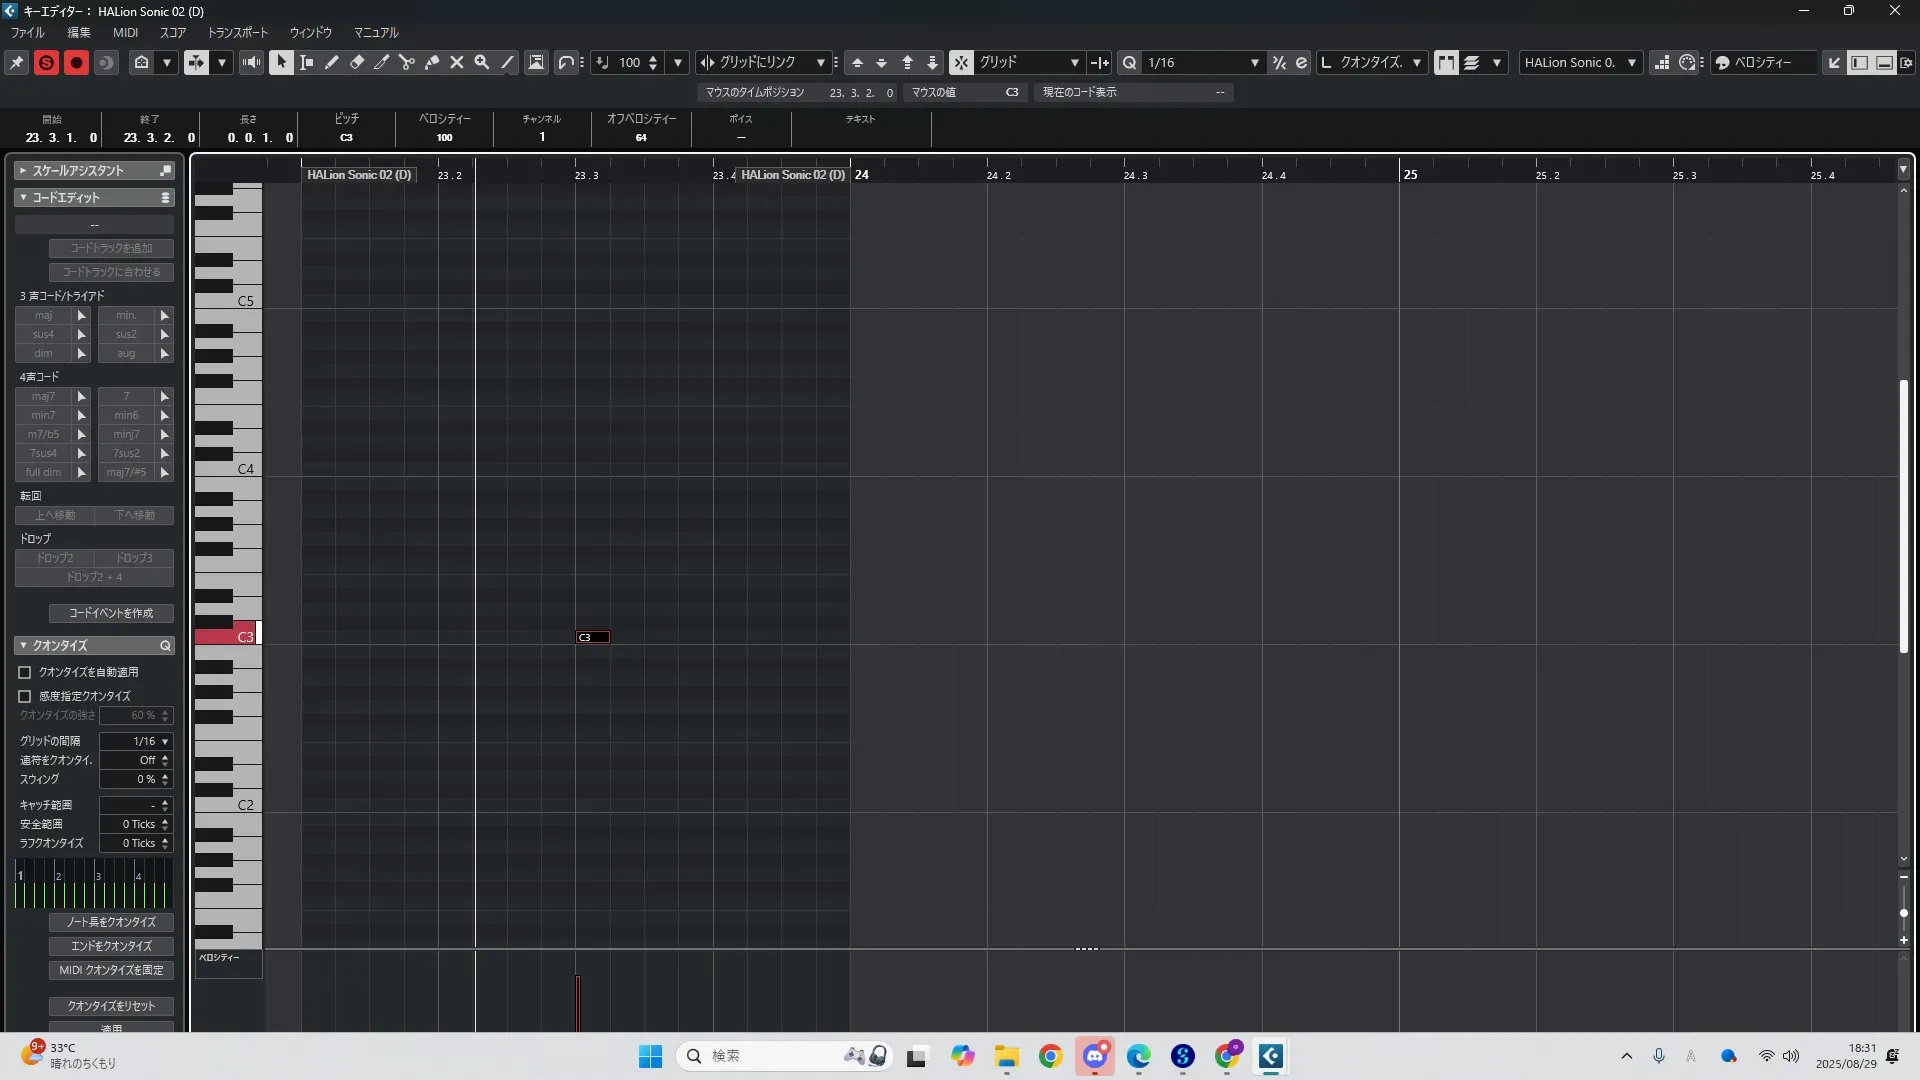Screen dimensions: 1920x1080
Task: Toggle the Snap on/off button
Action: pyautogui.click(x=960, y=62)
